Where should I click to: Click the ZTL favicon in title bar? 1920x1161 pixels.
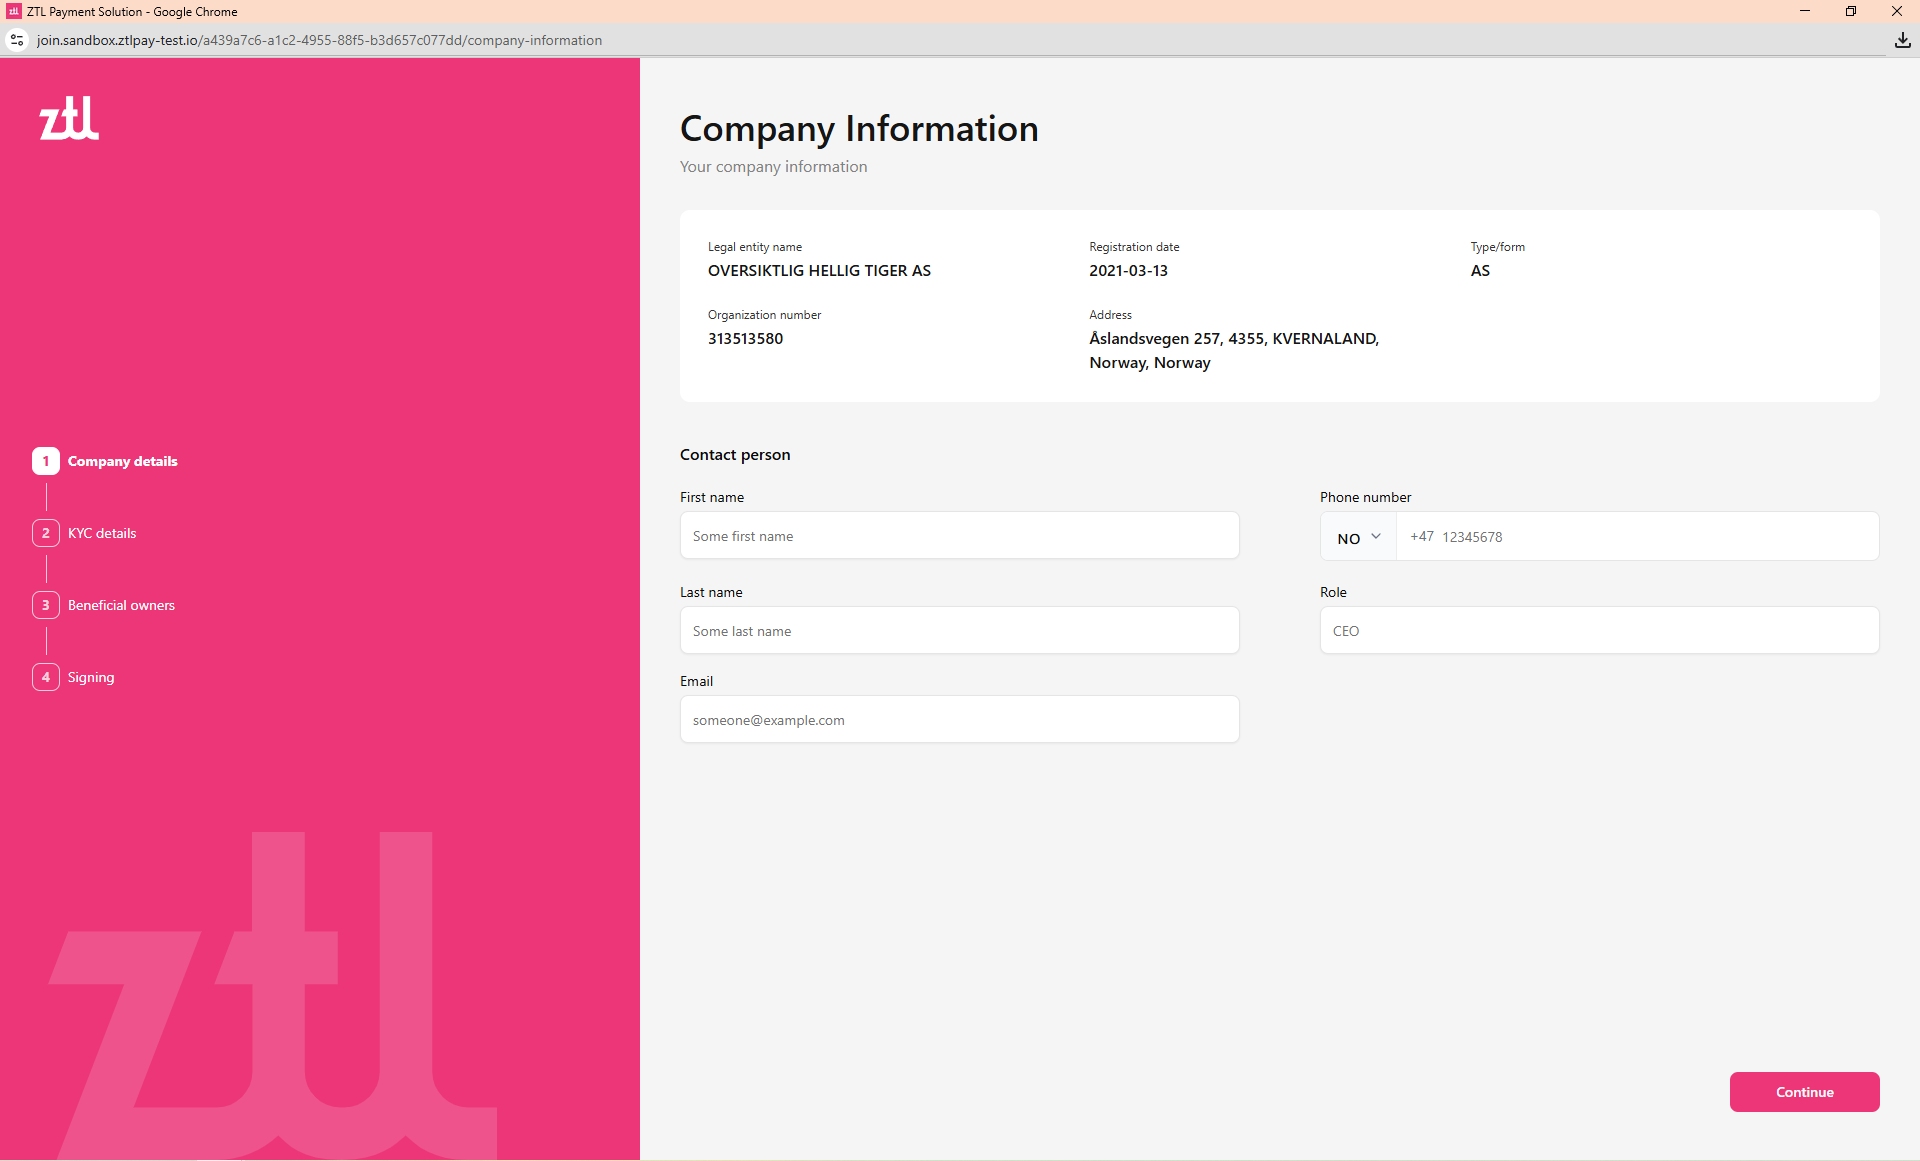coord(13,12)
